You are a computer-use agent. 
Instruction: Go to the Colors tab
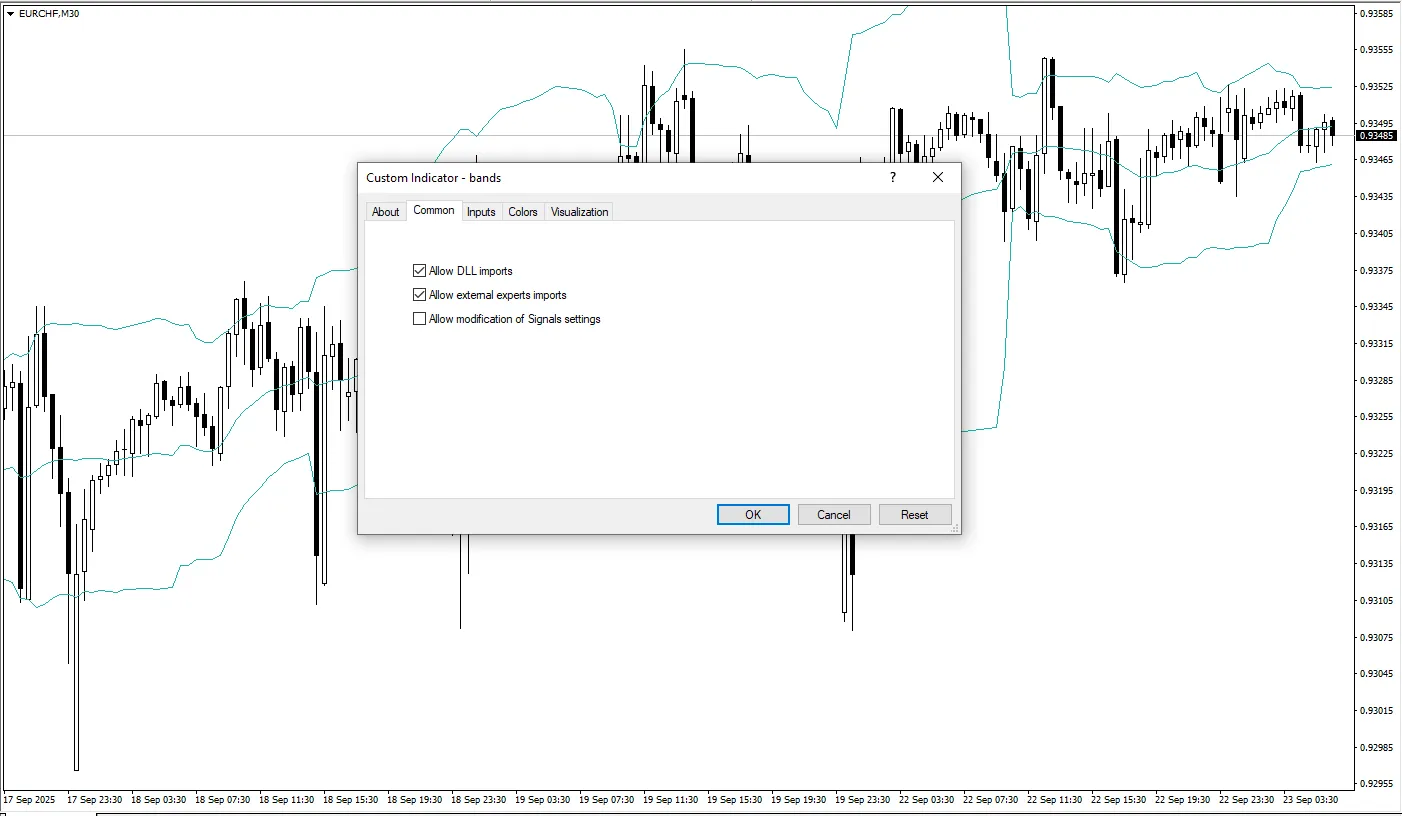(523, 212)
